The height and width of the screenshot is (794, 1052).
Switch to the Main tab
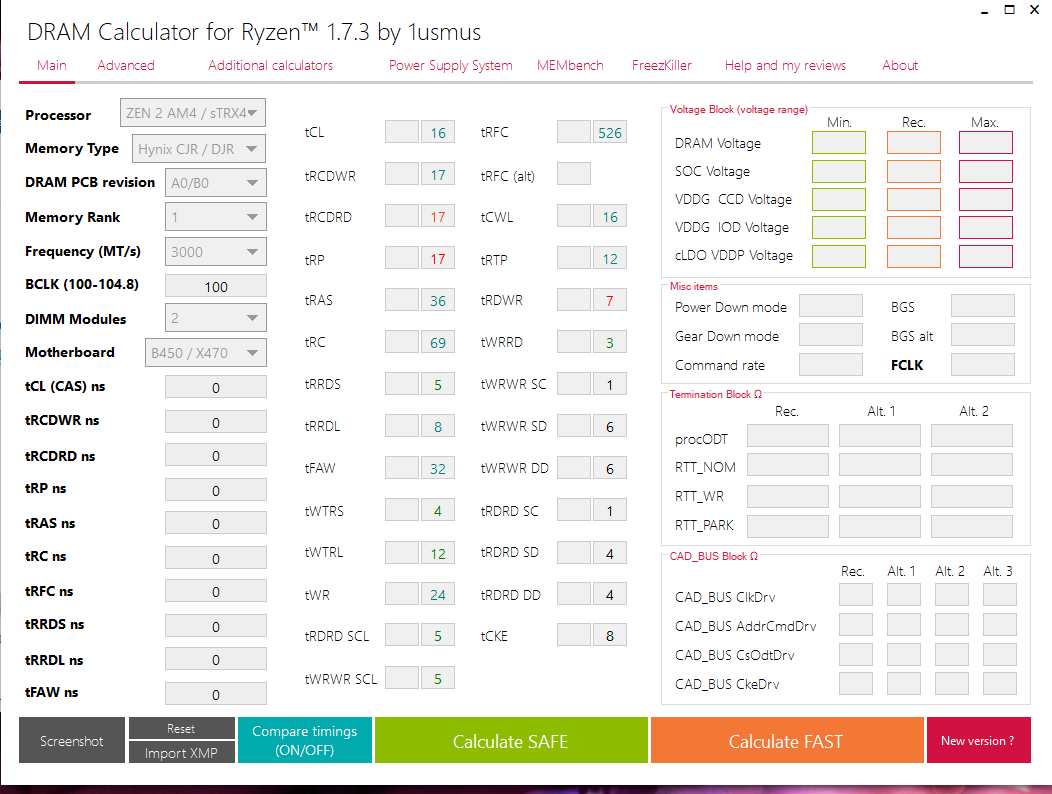click(51, 65)
